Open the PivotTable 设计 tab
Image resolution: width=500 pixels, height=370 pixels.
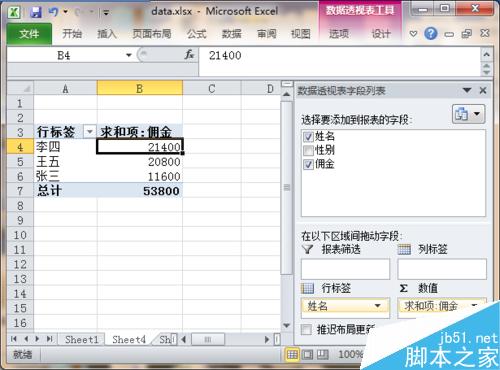click(x=381, y=34)
